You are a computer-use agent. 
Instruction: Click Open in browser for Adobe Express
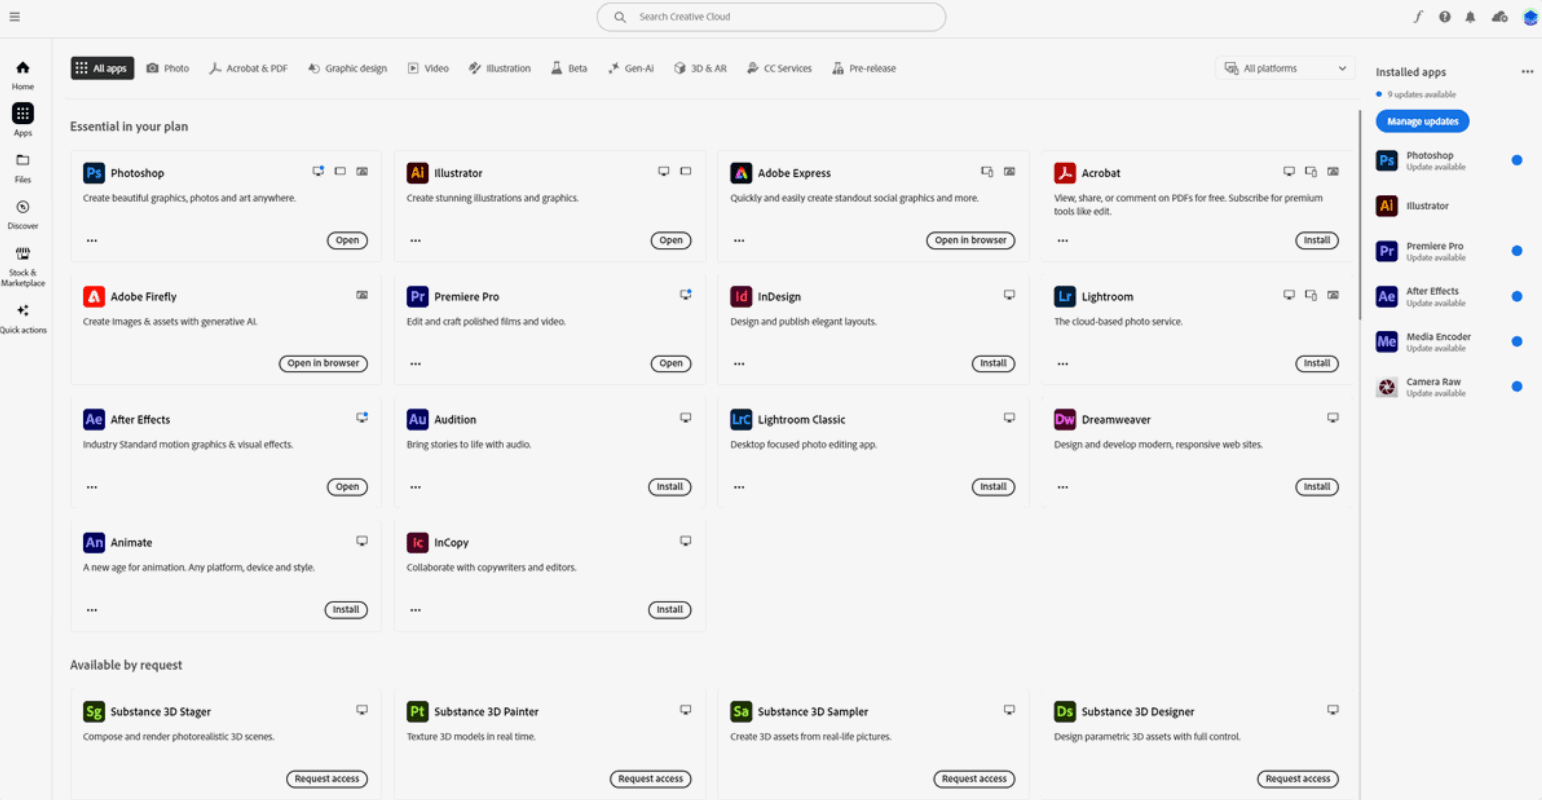tap(970, 240)
